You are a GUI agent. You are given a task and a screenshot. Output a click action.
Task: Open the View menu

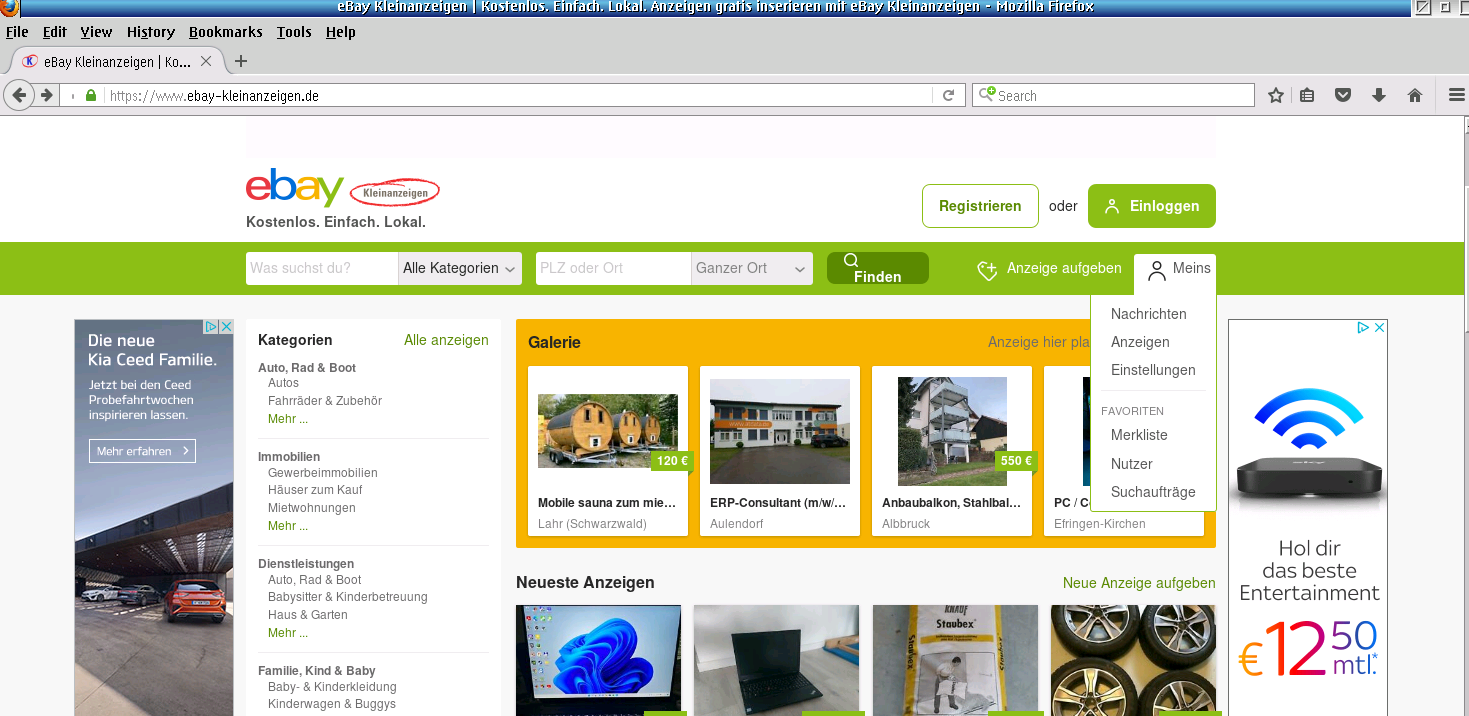point(96,32)
